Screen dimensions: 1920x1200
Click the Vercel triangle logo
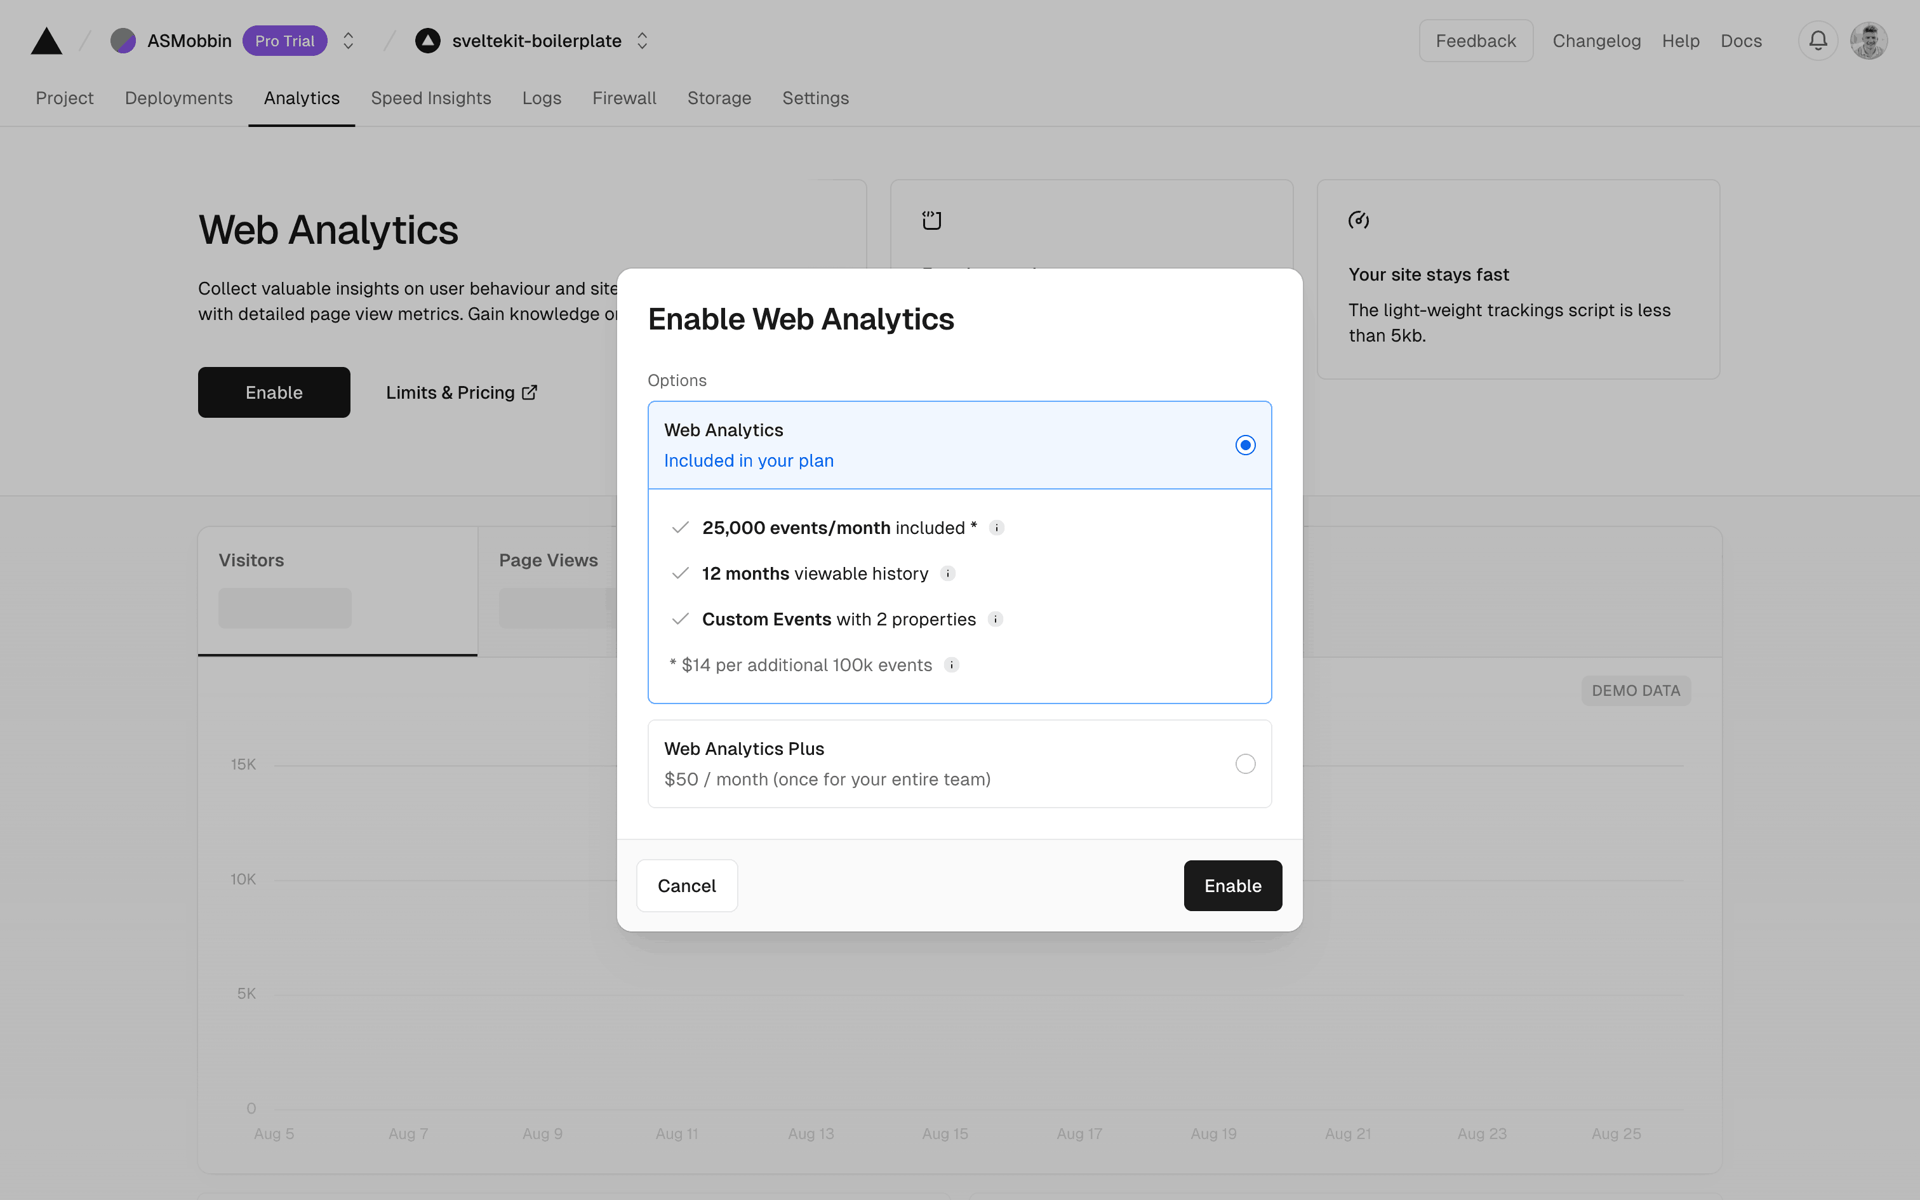[46, 41]
